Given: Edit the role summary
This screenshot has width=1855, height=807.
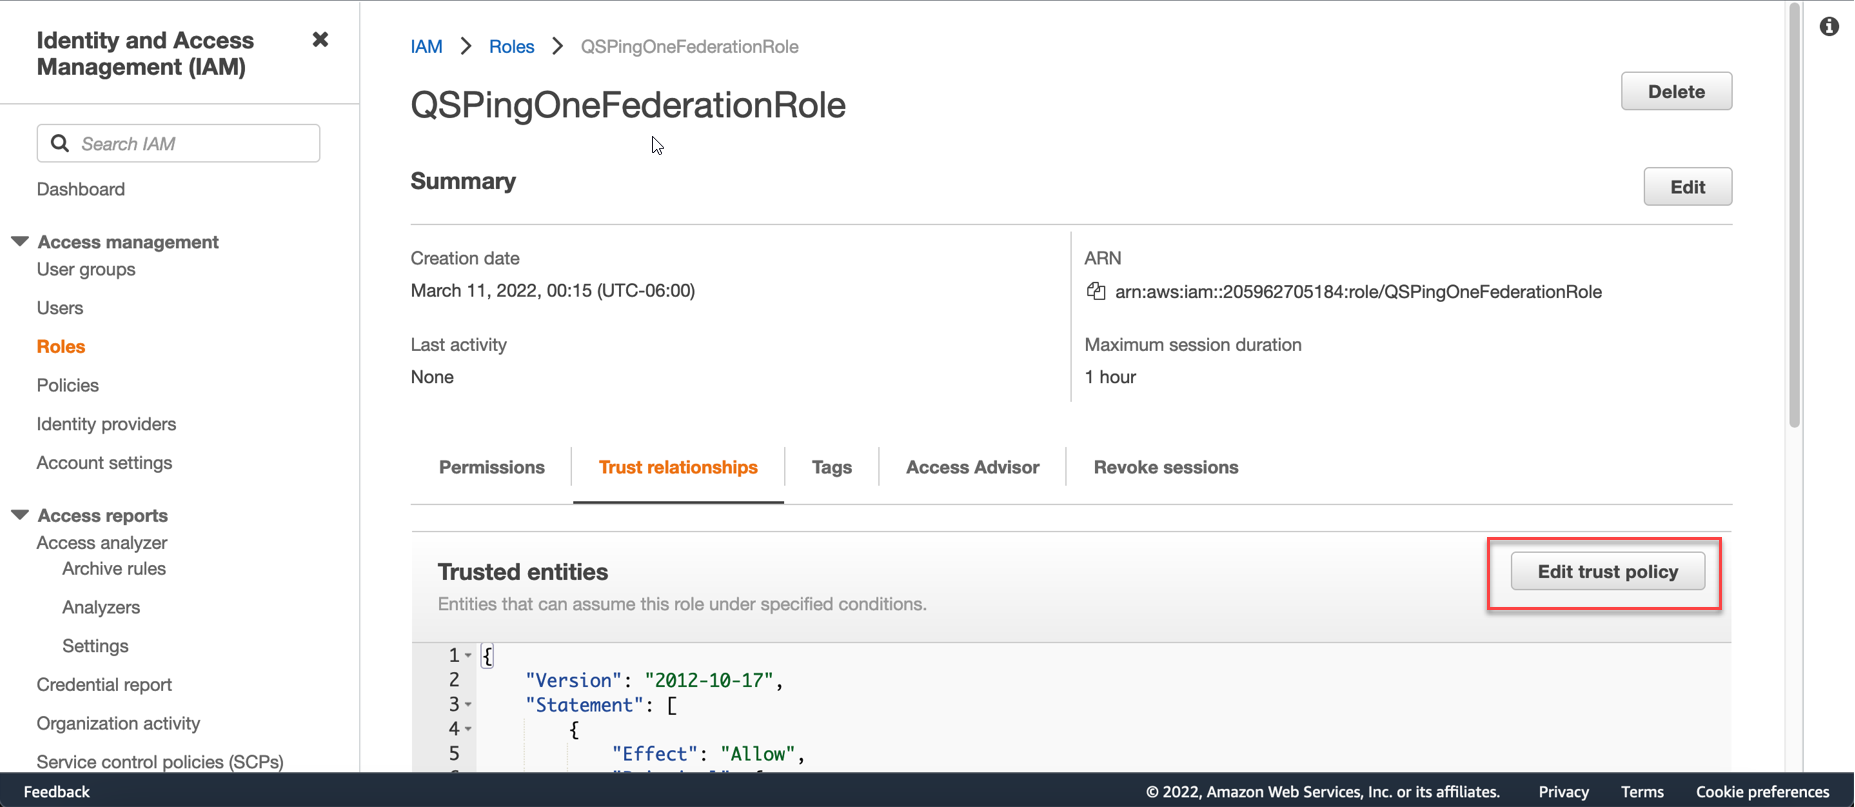Looking at the screenshot, I should [x=1688, y=187].
